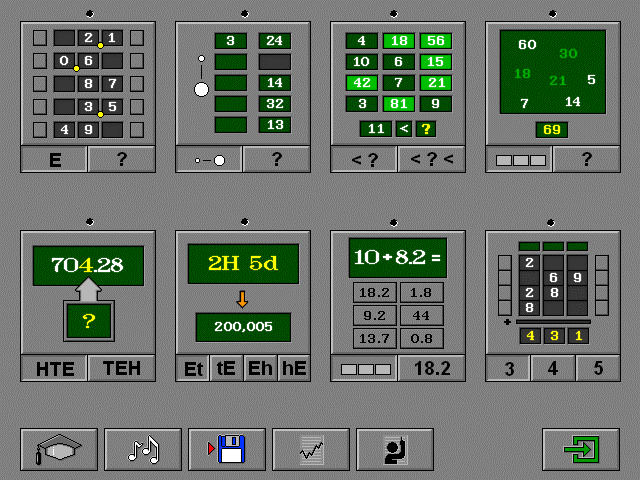The width and height of the screenshot is (640, 480).
Task: Select three-boxes option under the 69 puzzle
Action: point(519,159)
